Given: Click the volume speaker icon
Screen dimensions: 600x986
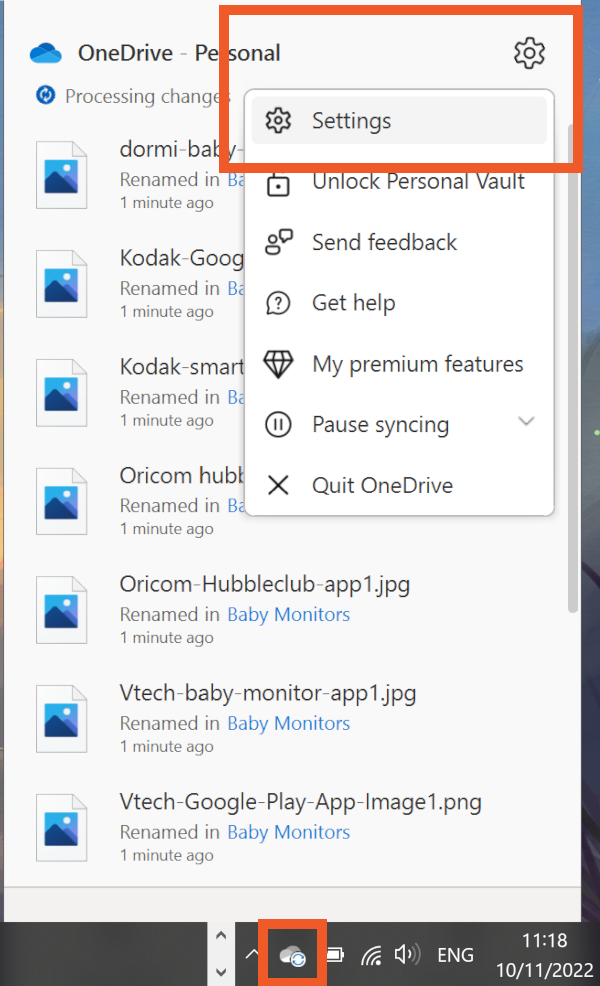Looking at the screenshot, I should [x=406, y=955].
